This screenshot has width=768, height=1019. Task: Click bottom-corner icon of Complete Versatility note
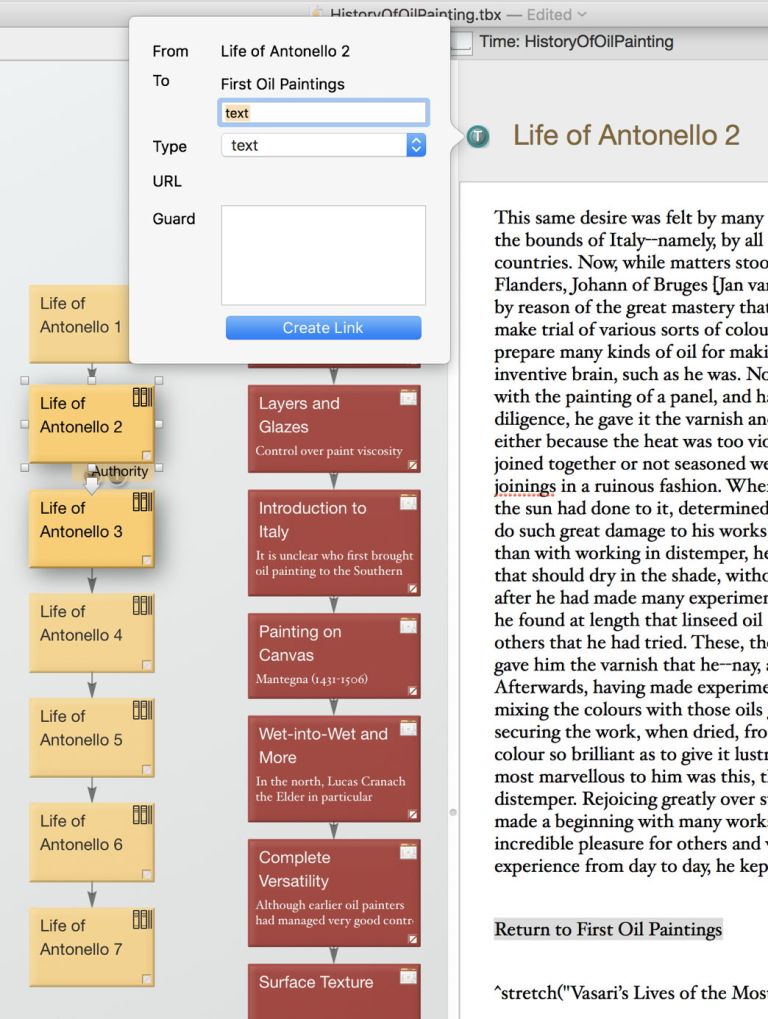coord(413,938)
